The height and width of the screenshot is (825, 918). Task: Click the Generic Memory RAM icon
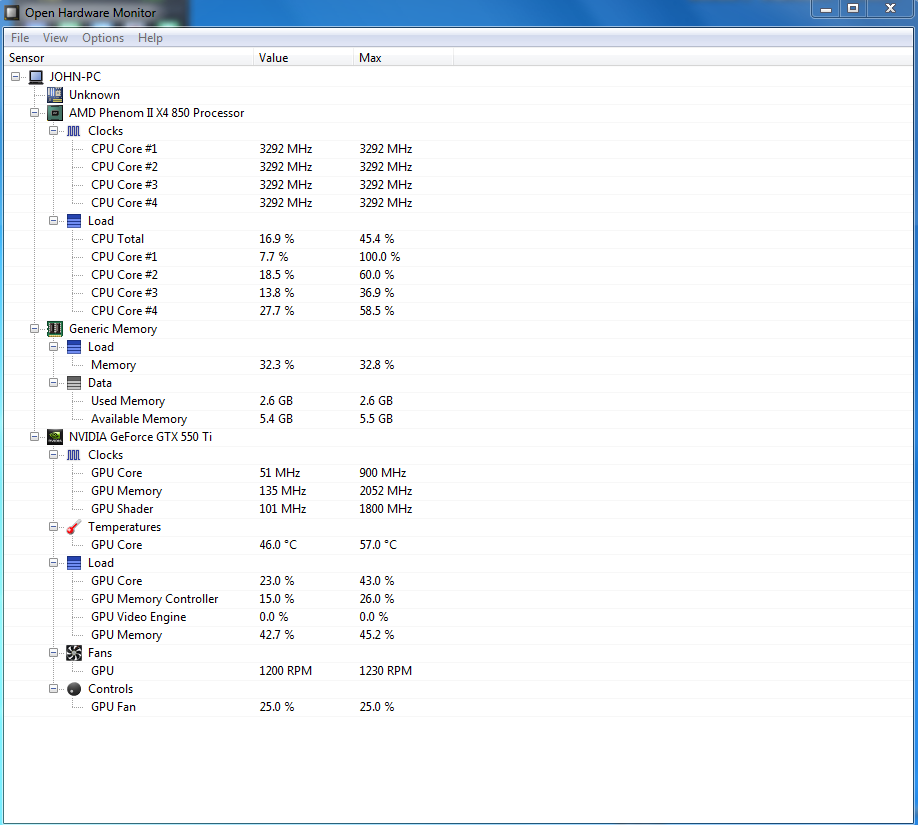(55, 329)
